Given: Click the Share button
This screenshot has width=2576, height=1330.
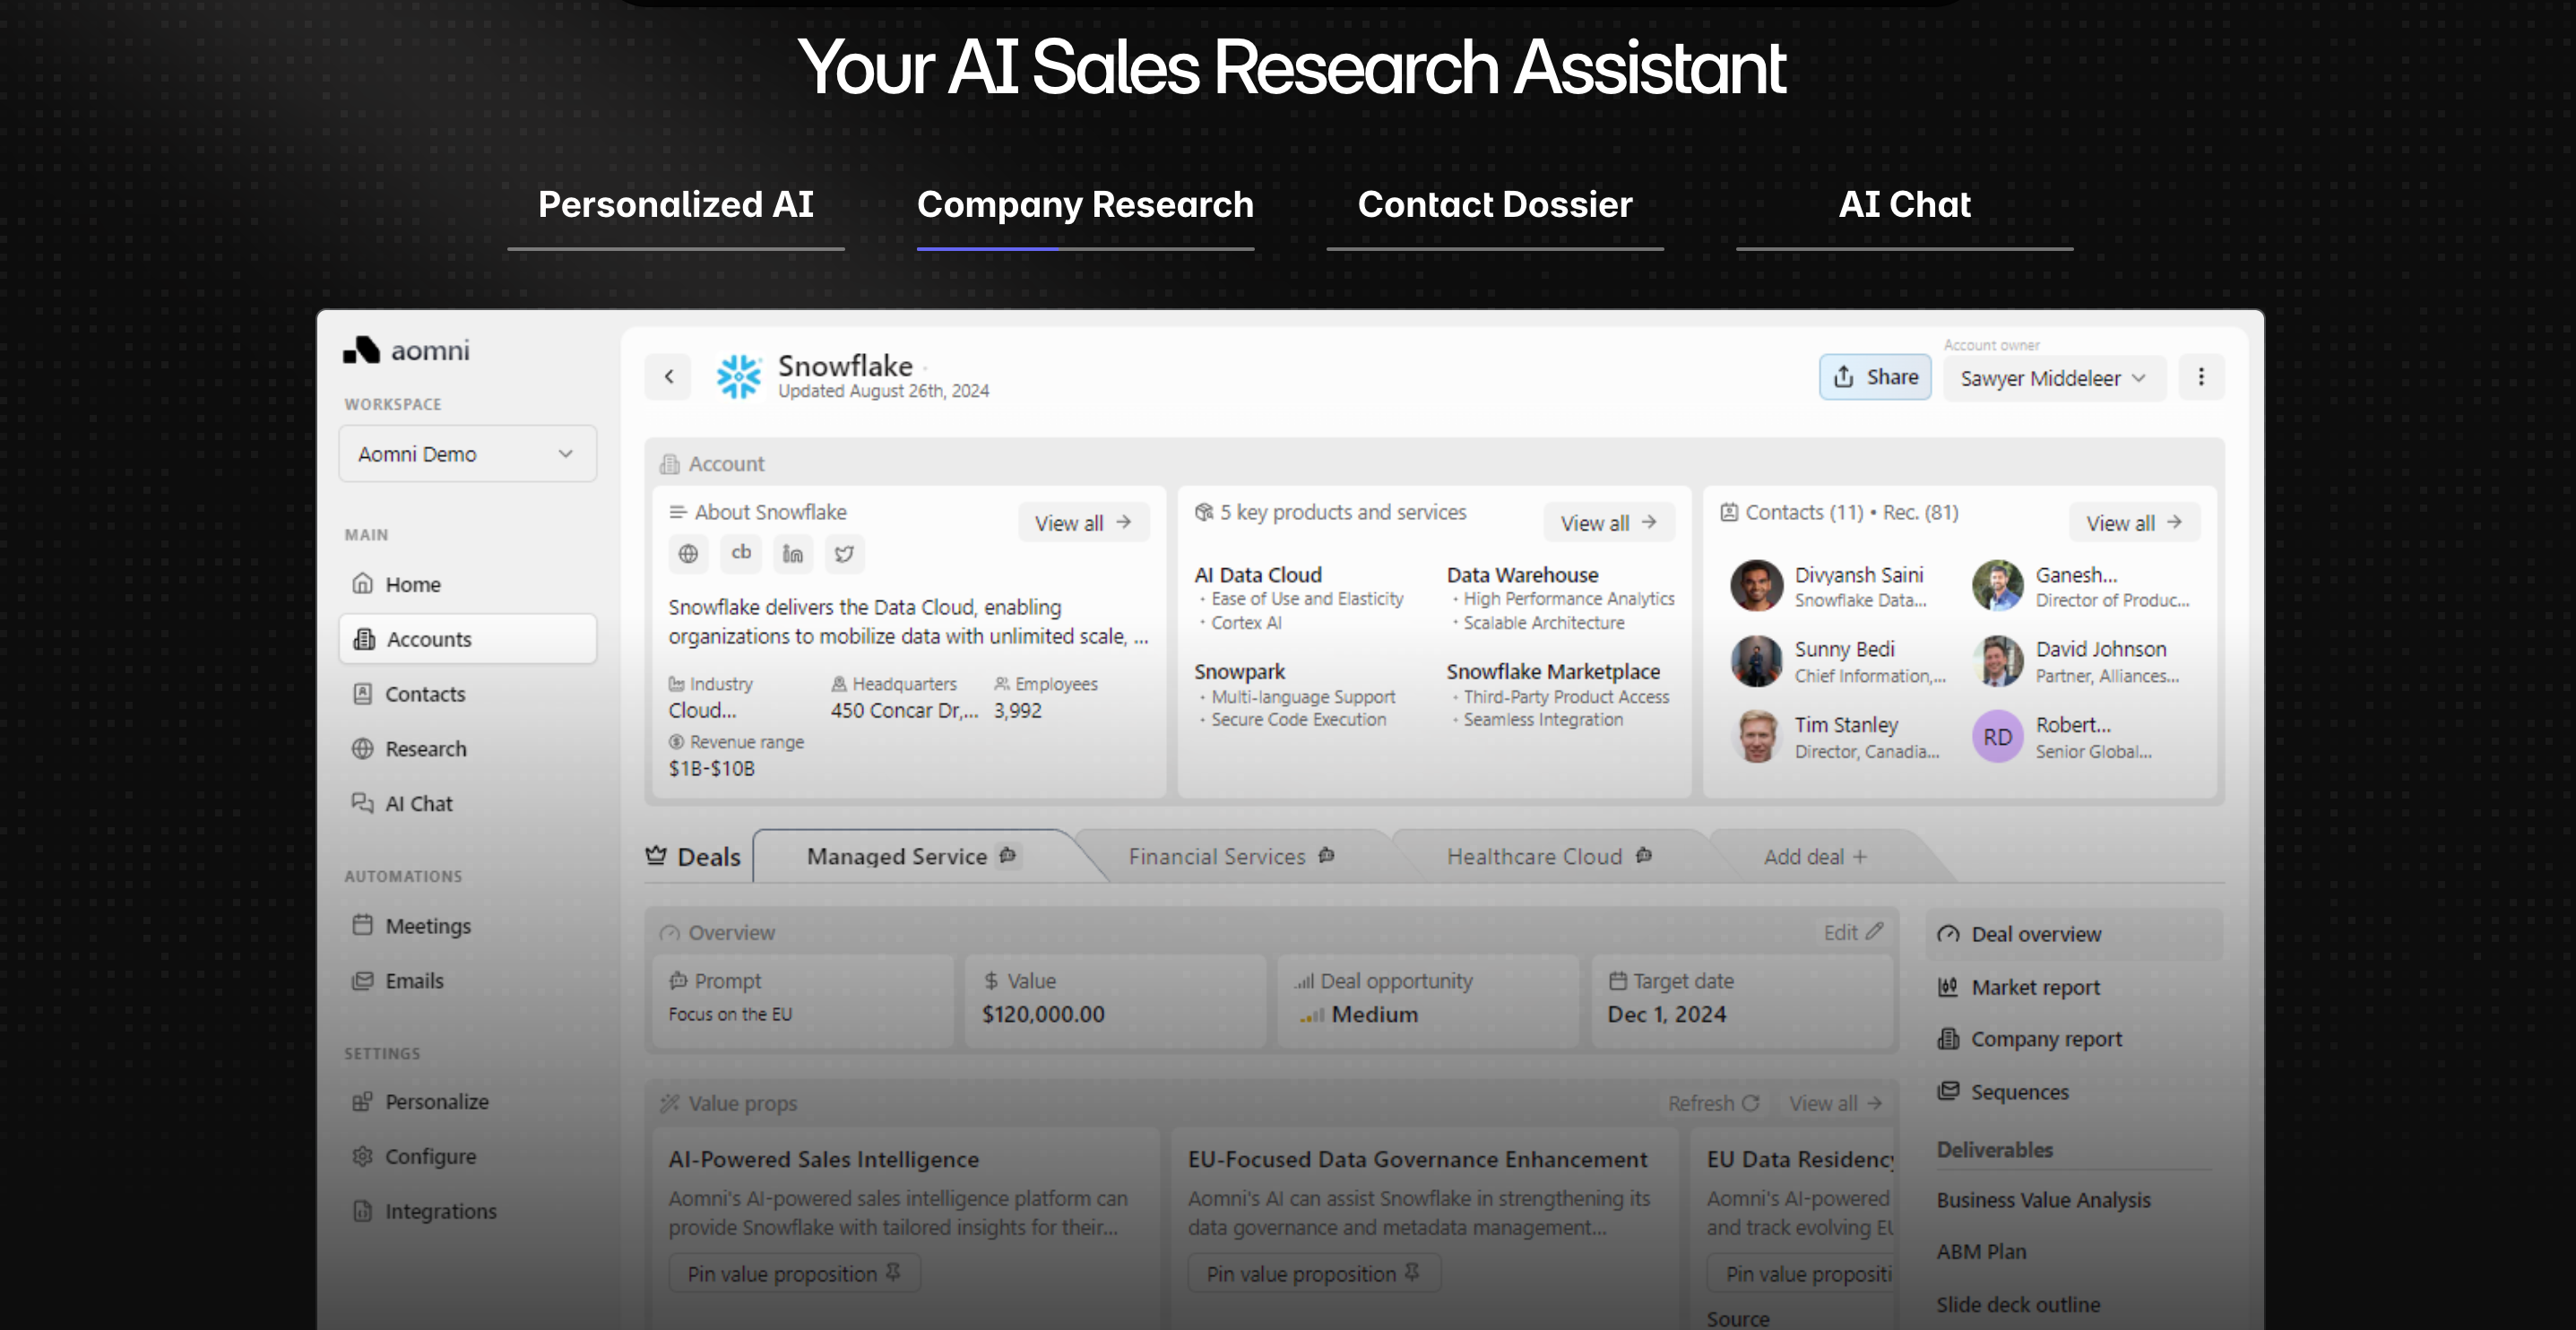Looking at the screenshot, I should coord(1874,377).
